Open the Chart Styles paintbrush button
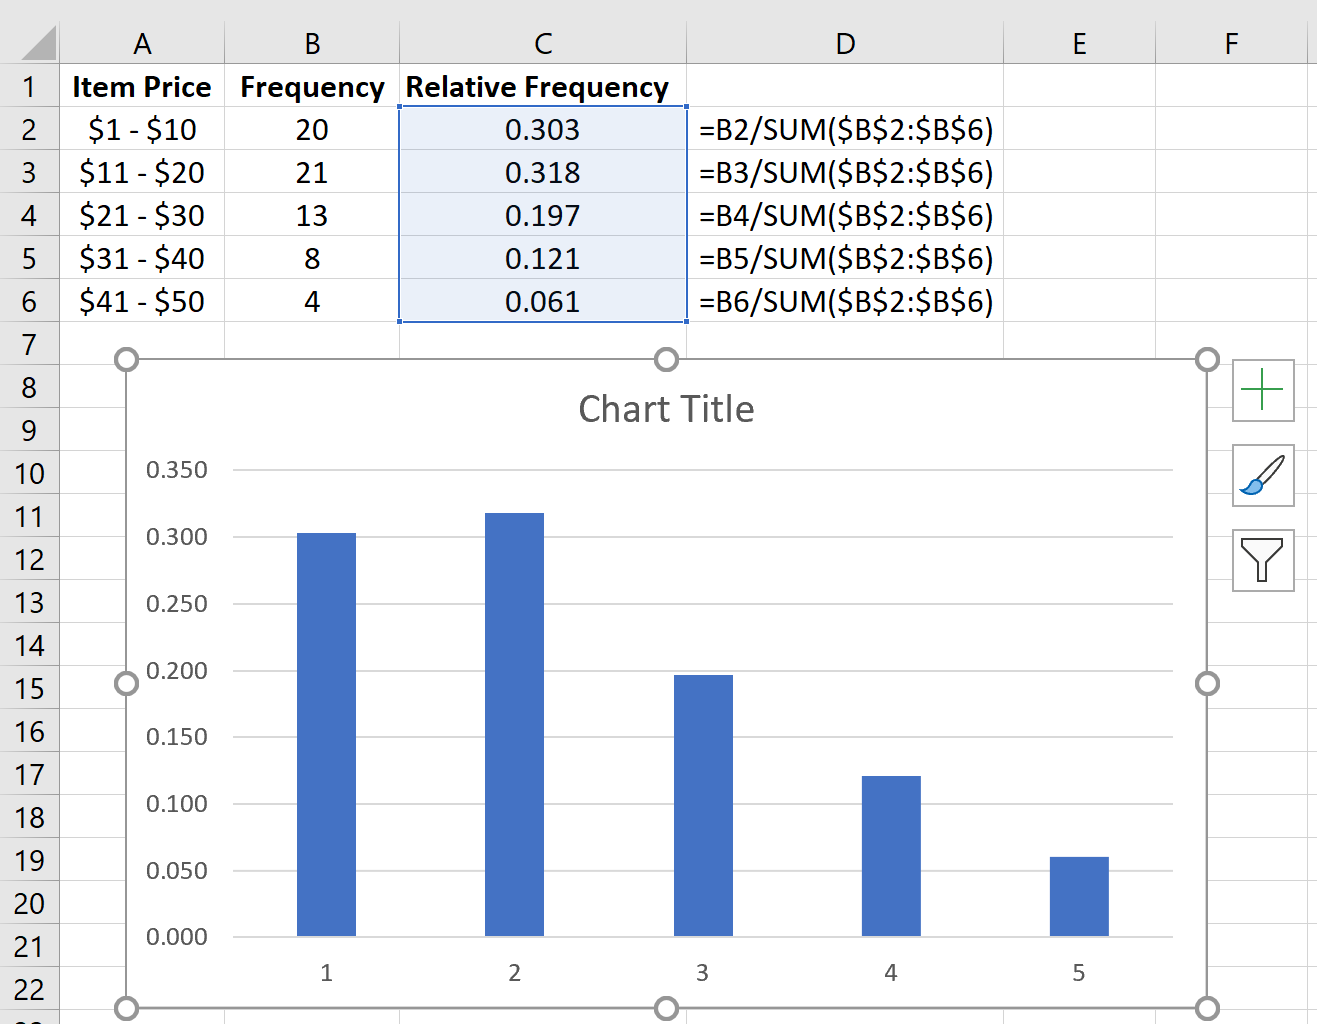 [1263, 475]
